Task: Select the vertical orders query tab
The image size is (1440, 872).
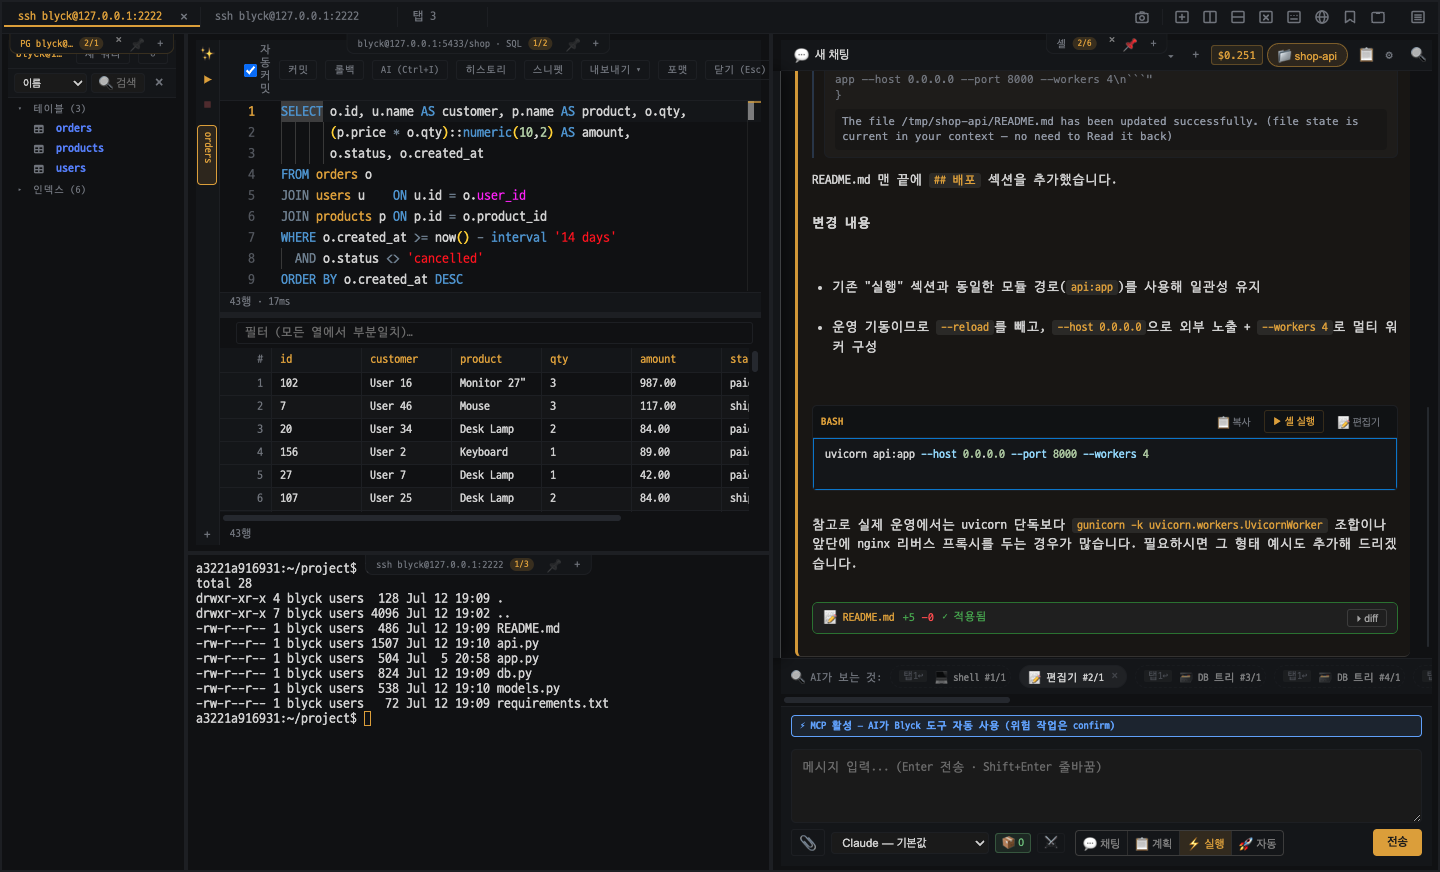Action: click(208, 155)
